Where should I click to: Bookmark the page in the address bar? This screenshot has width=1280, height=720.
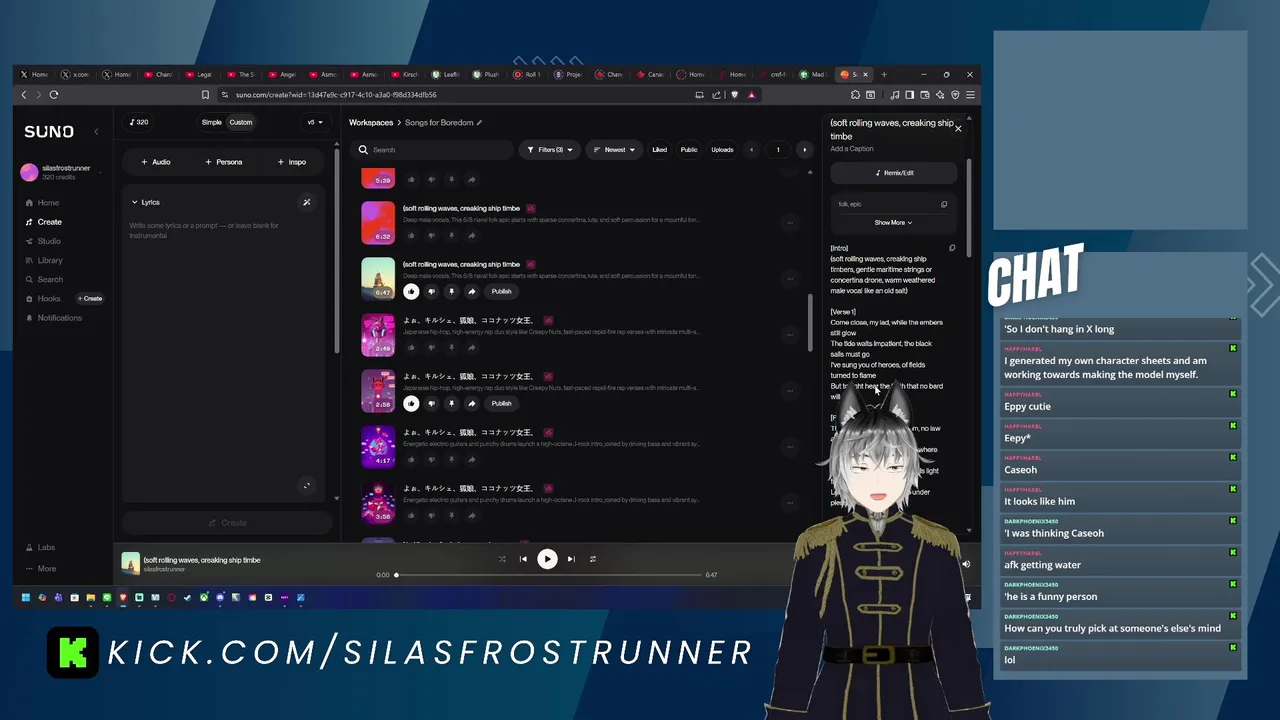coord(205,95)
